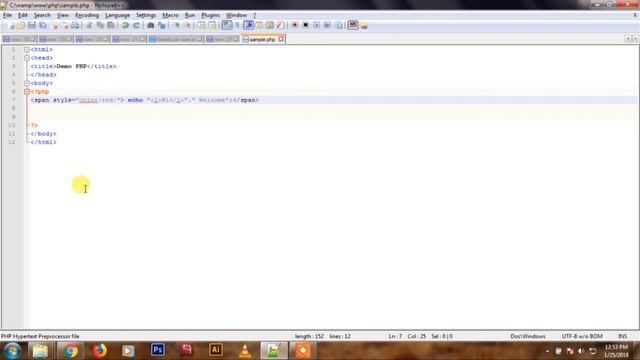Open the Settings menu

[x=146, y=15]
